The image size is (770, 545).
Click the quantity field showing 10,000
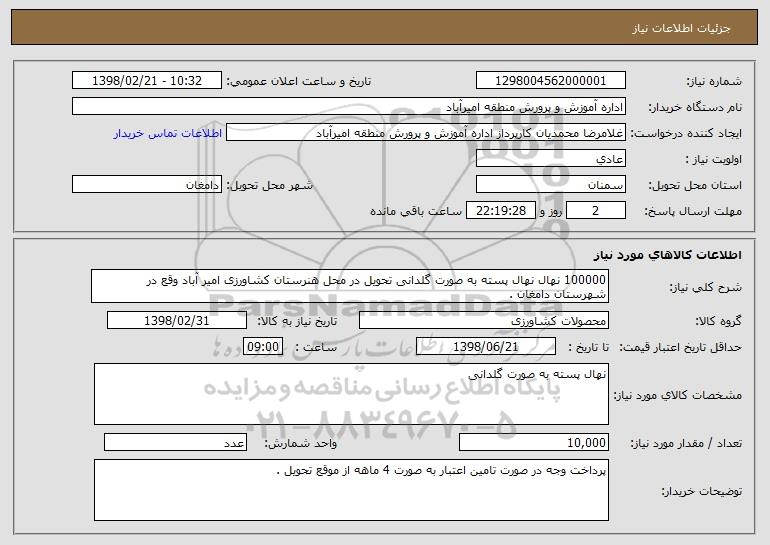534,442
